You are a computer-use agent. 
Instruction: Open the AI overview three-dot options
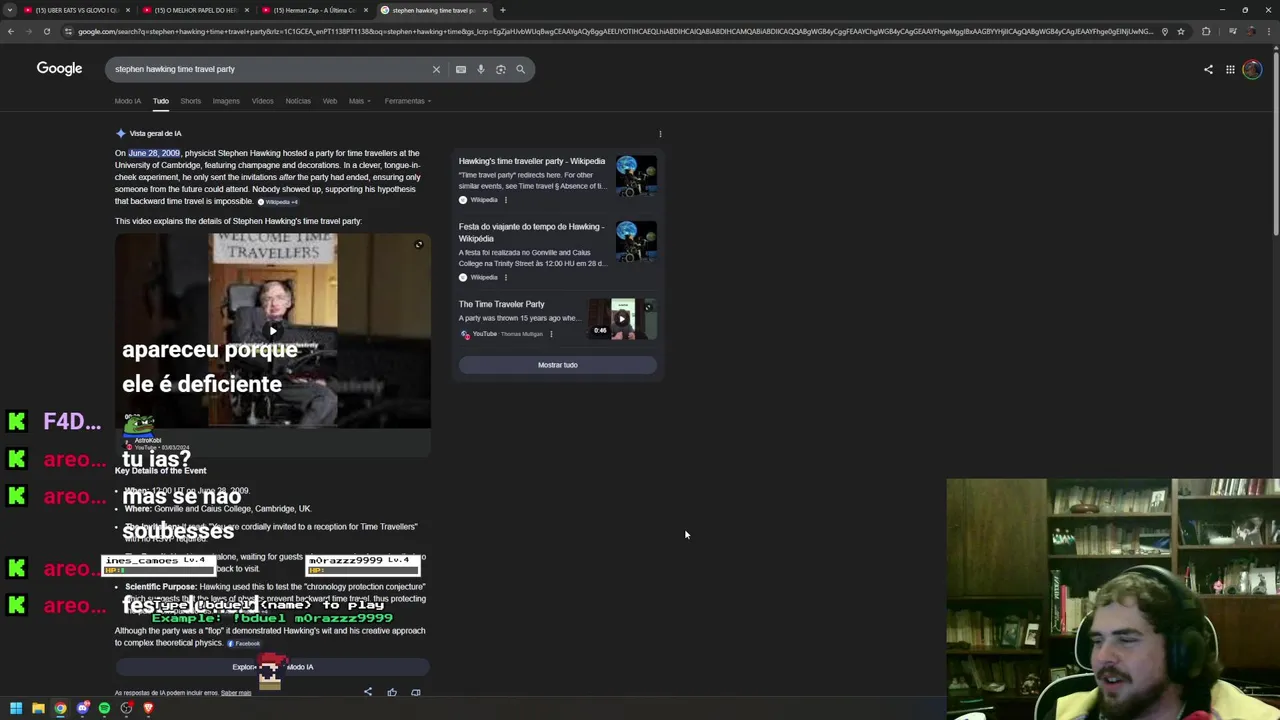tap(660, 133)
